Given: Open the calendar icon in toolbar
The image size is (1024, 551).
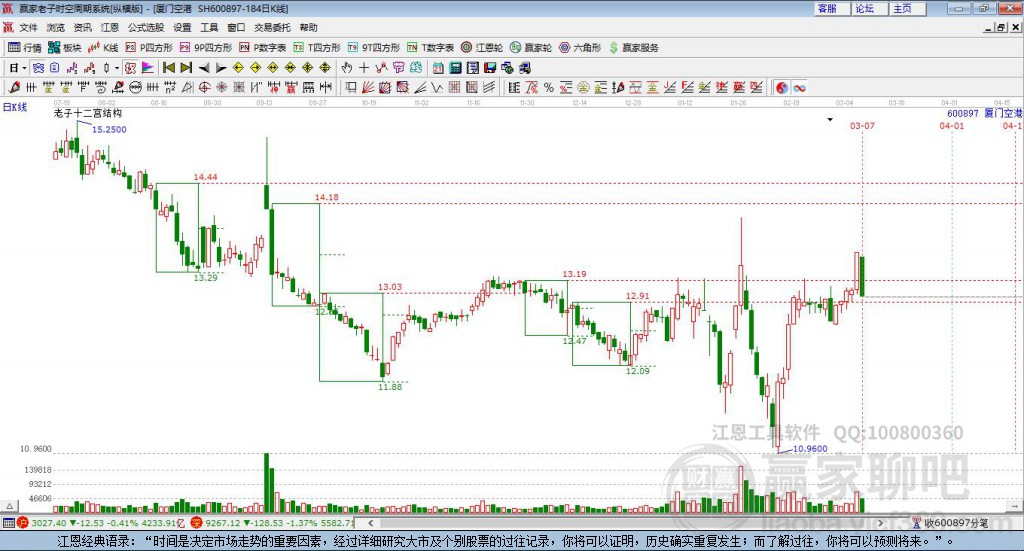Looking at the screenshot, I should (x=438, y=68).
